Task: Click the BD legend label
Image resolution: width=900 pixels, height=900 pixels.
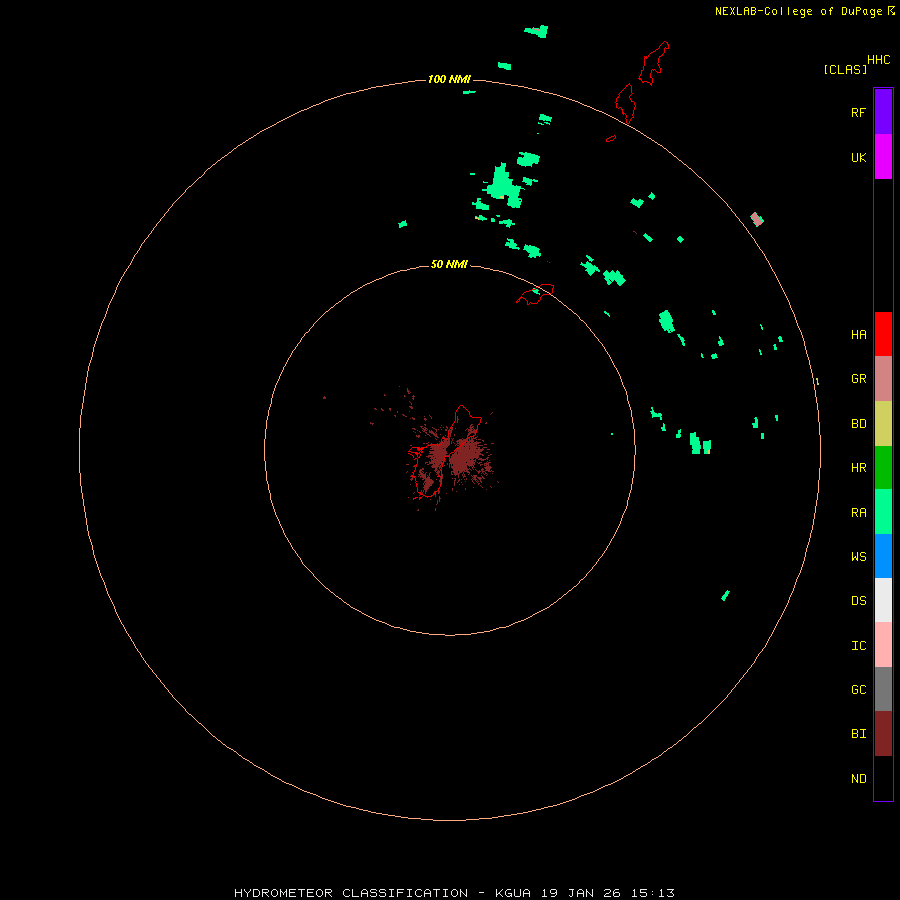Action: tap(859, 424)
